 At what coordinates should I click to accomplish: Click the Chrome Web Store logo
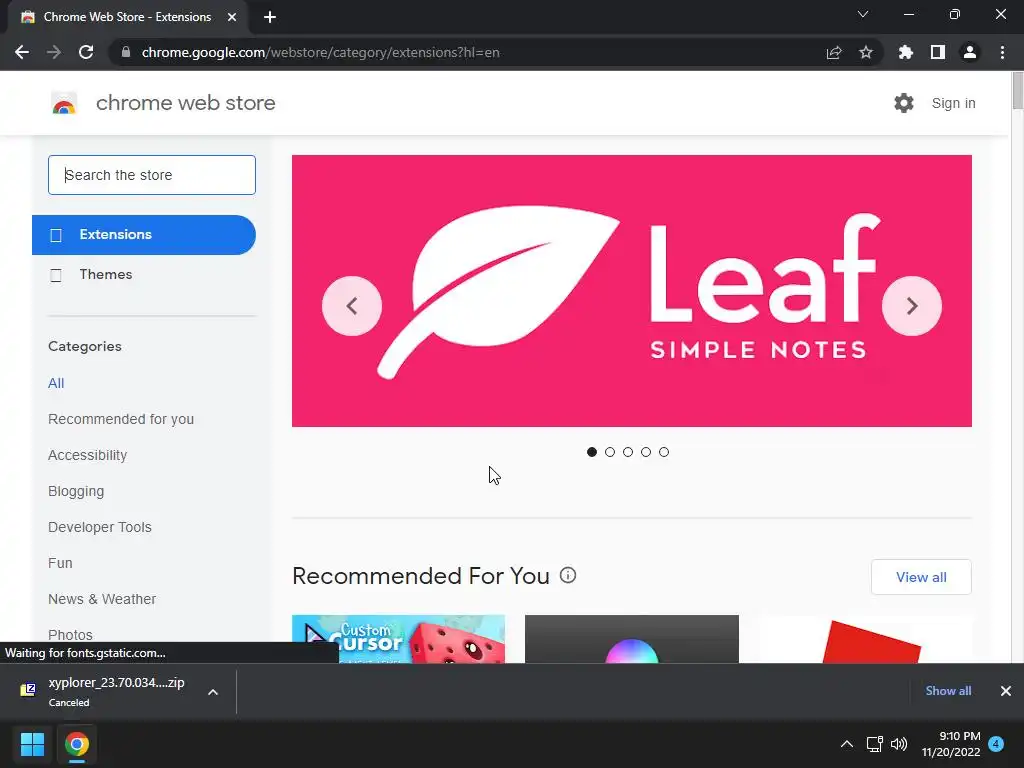[x=64, y=103]
